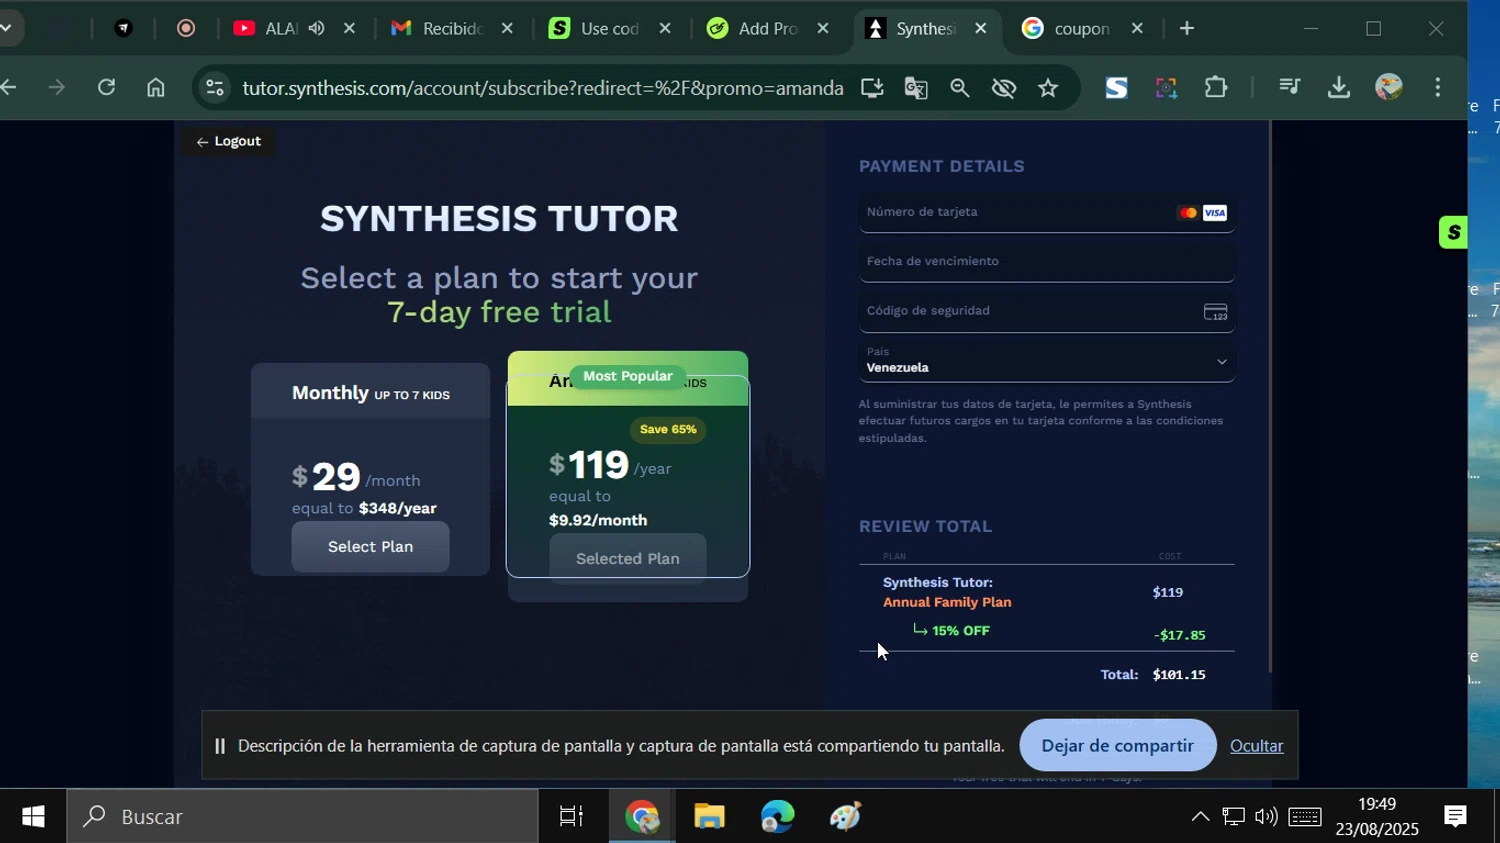Viewport: 1500px width, 843px height.
Task: Click the Total $101.15 amount
Action: [1179, 674]
